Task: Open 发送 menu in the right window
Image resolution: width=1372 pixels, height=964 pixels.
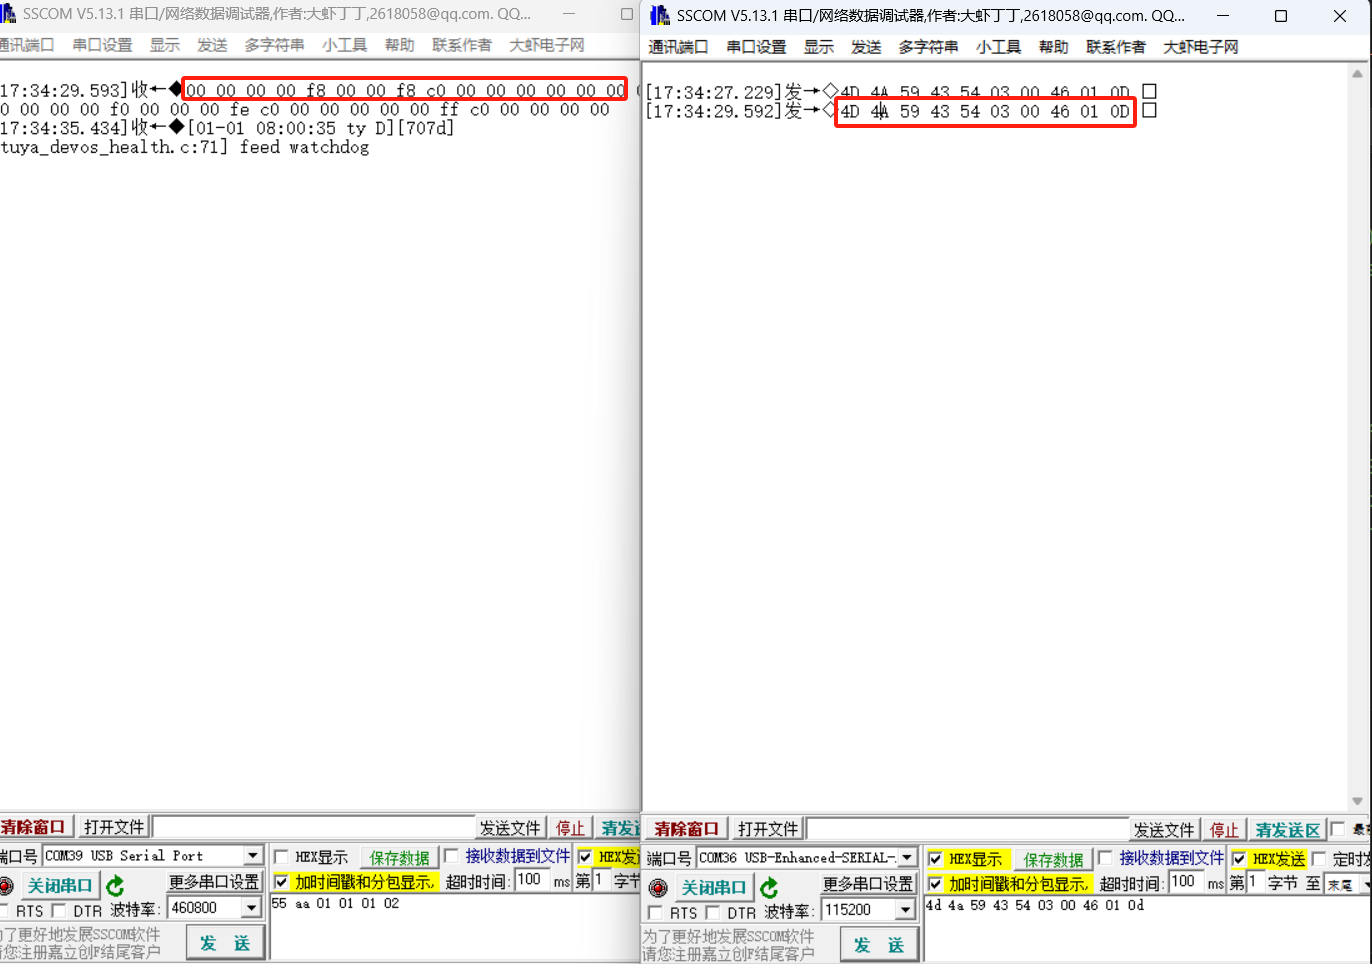Action: (x=866, y=47)
